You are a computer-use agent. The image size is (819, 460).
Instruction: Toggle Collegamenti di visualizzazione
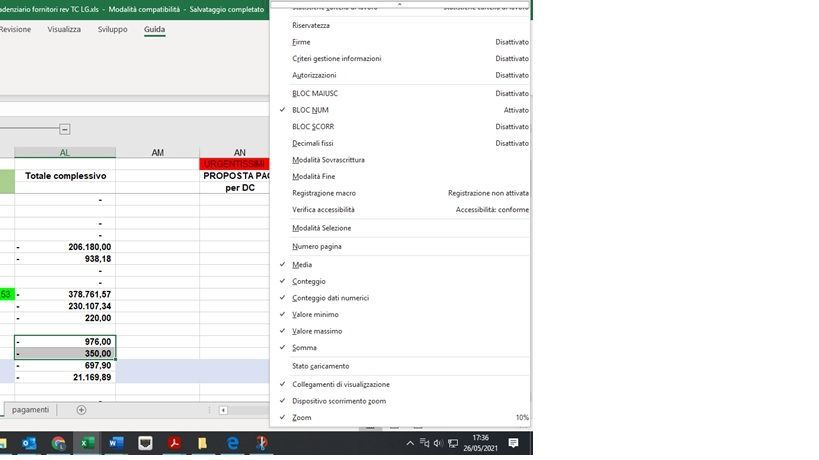(400, 384)
